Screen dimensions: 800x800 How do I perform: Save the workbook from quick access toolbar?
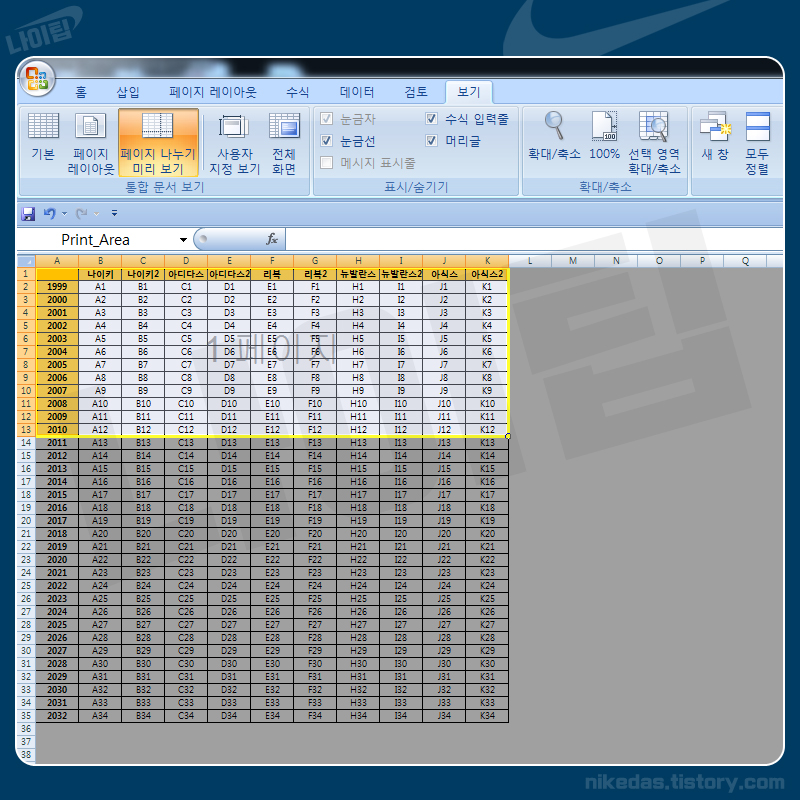28,213
